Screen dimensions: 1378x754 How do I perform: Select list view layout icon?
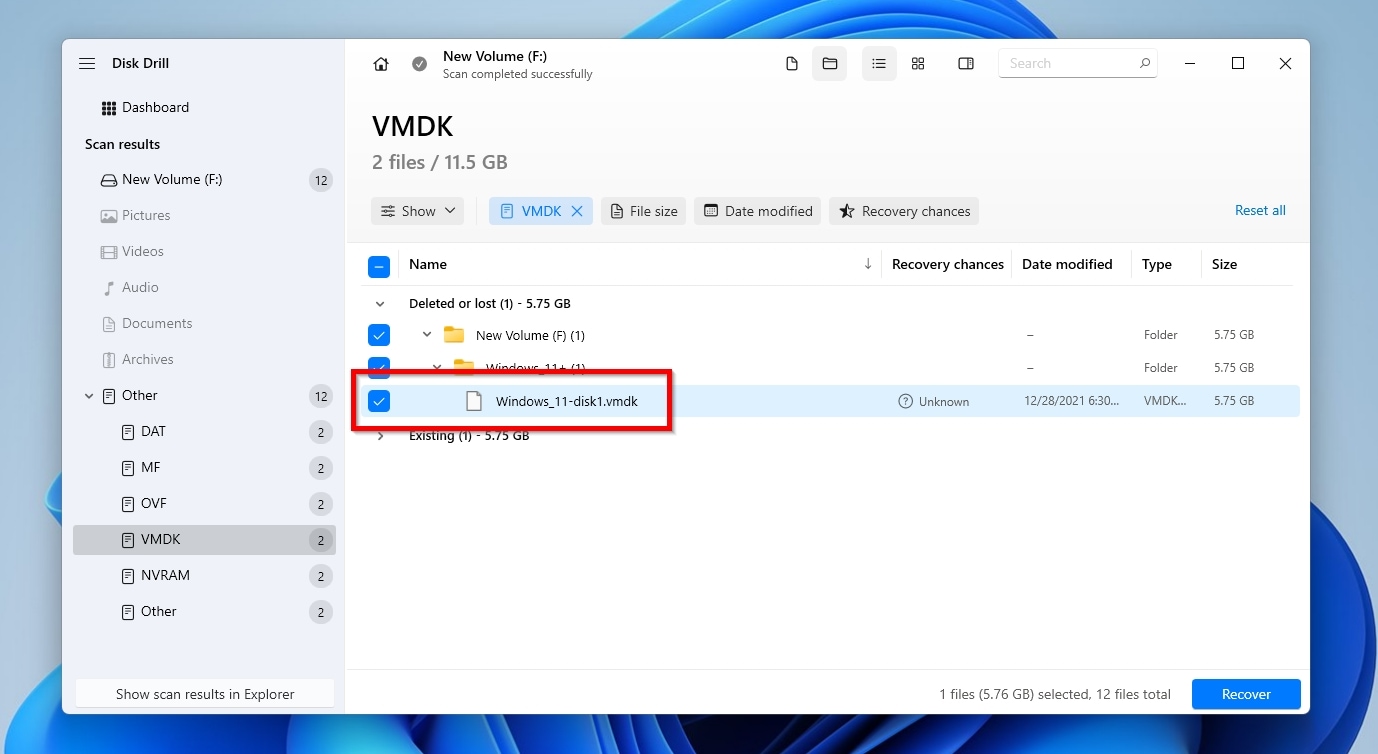(879, 64)
